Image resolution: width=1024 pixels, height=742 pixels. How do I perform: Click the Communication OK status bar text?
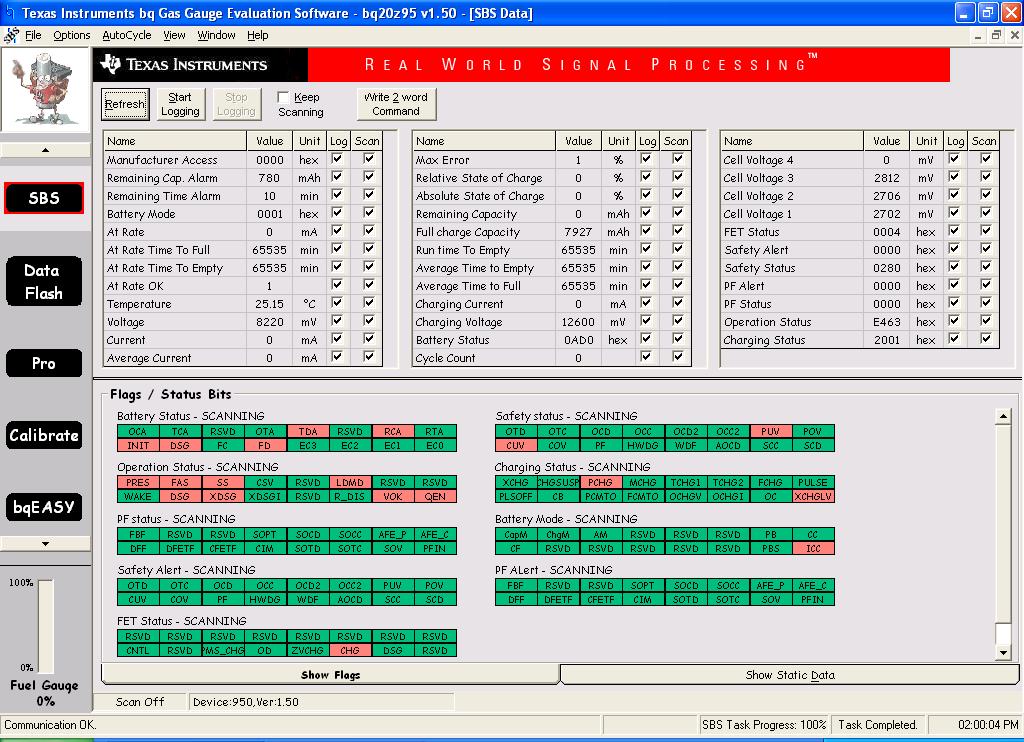point(50,725)
